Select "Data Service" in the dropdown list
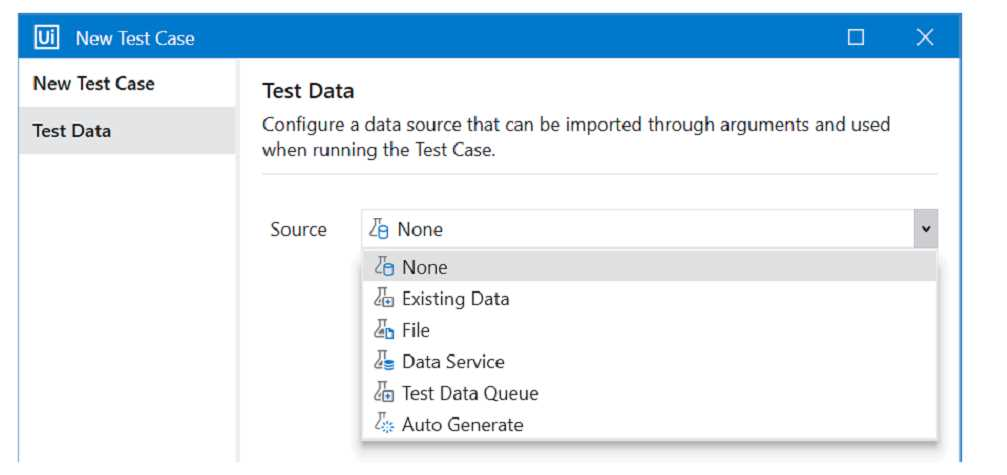Viewport: 1007px width, 475px height. click(x=453, y=362)
